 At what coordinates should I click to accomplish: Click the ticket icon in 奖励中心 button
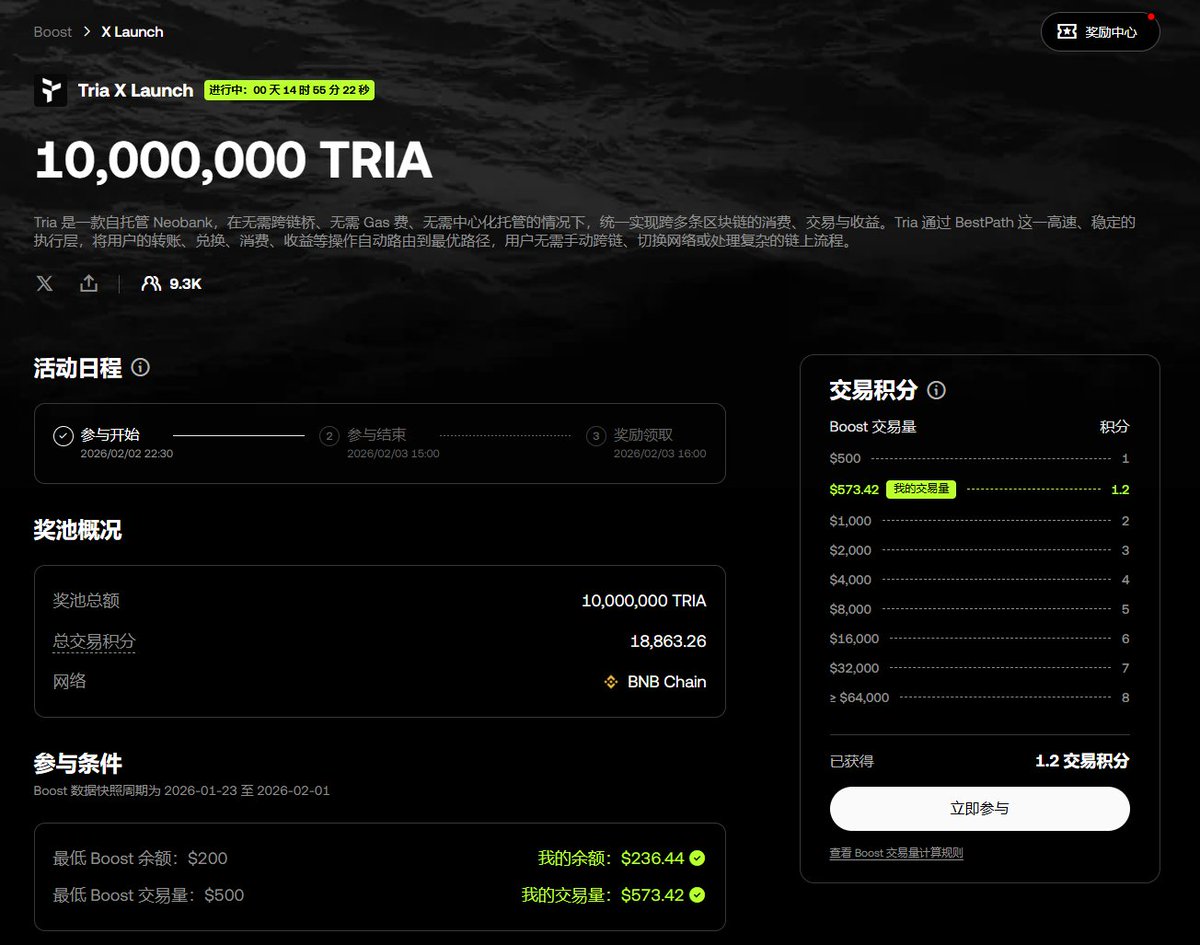1067,32
